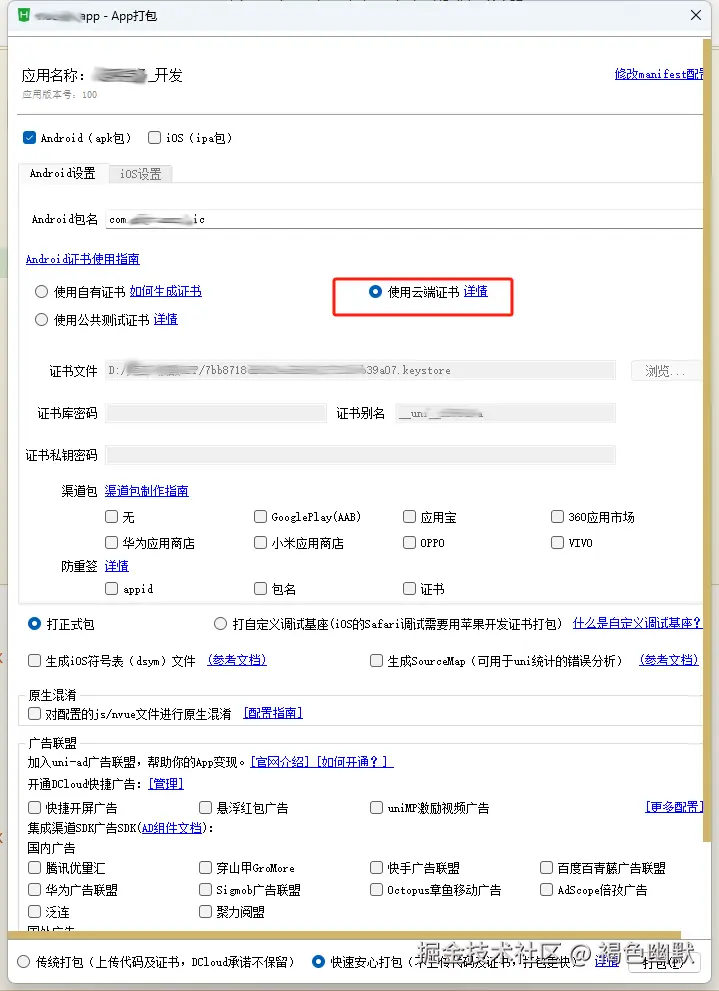Open the 什么是自定义调试基座? link
This screenshot has height=991, width=719.
(x=637, y=623)
